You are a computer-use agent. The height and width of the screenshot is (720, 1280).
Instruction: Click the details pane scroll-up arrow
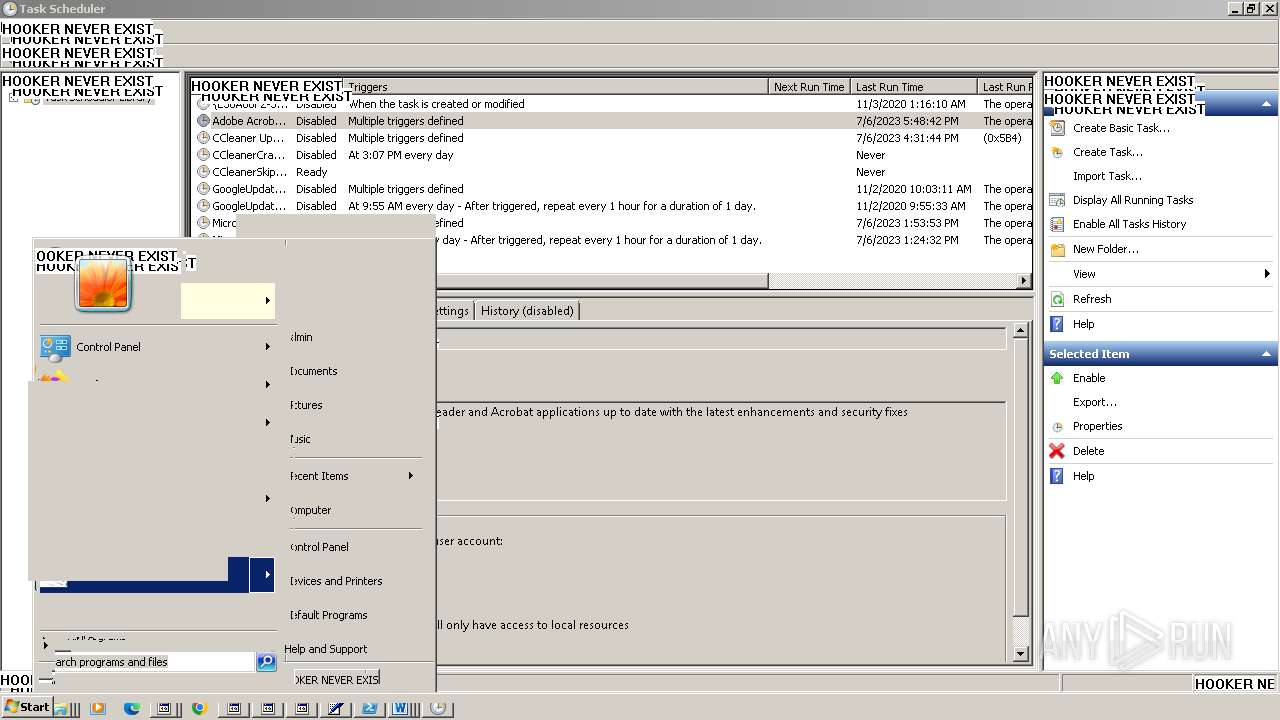point(1020,330)
